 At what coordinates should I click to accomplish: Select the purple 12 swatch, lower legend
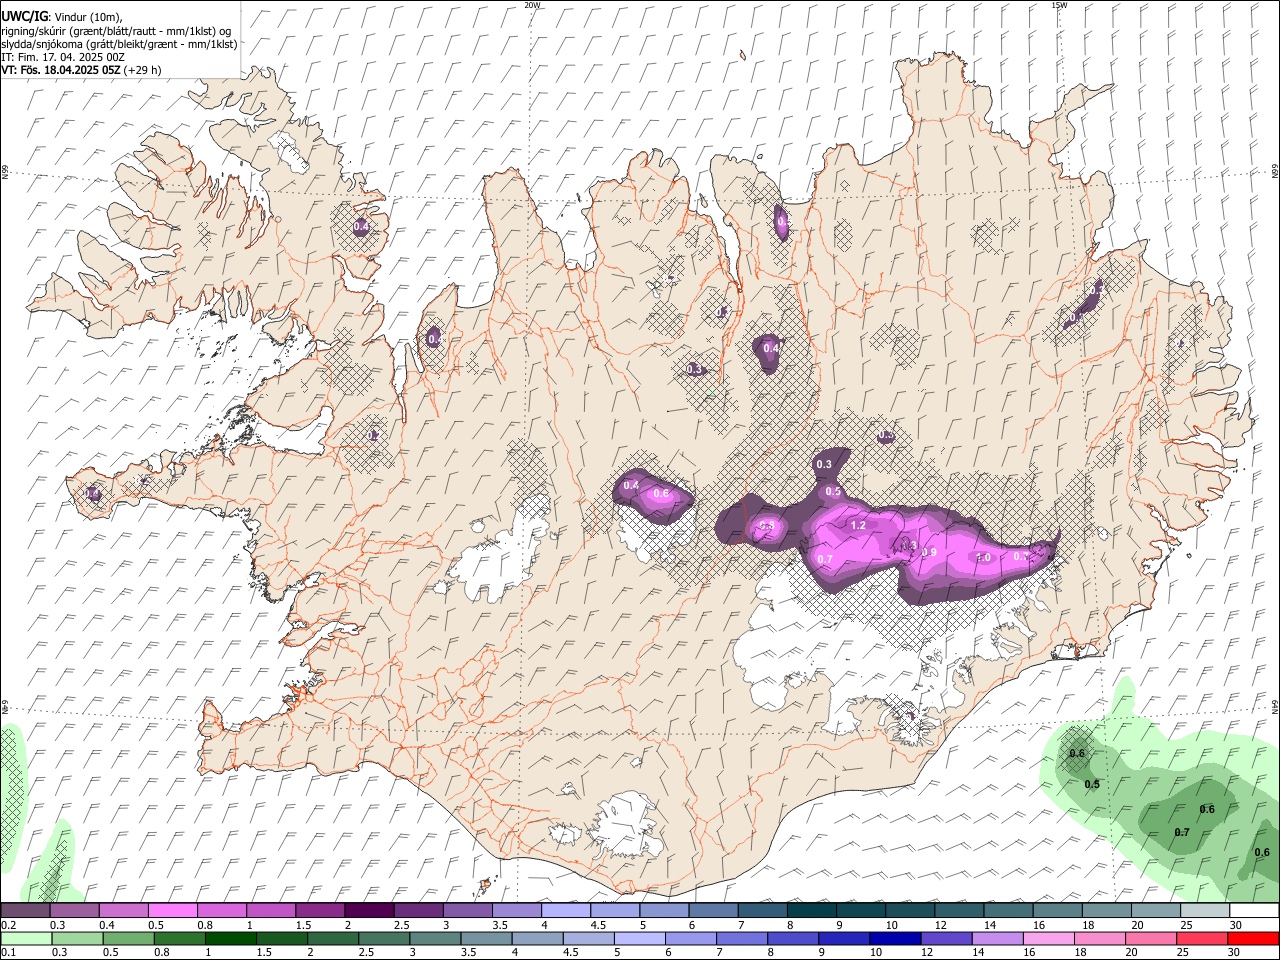click(945, 938)
